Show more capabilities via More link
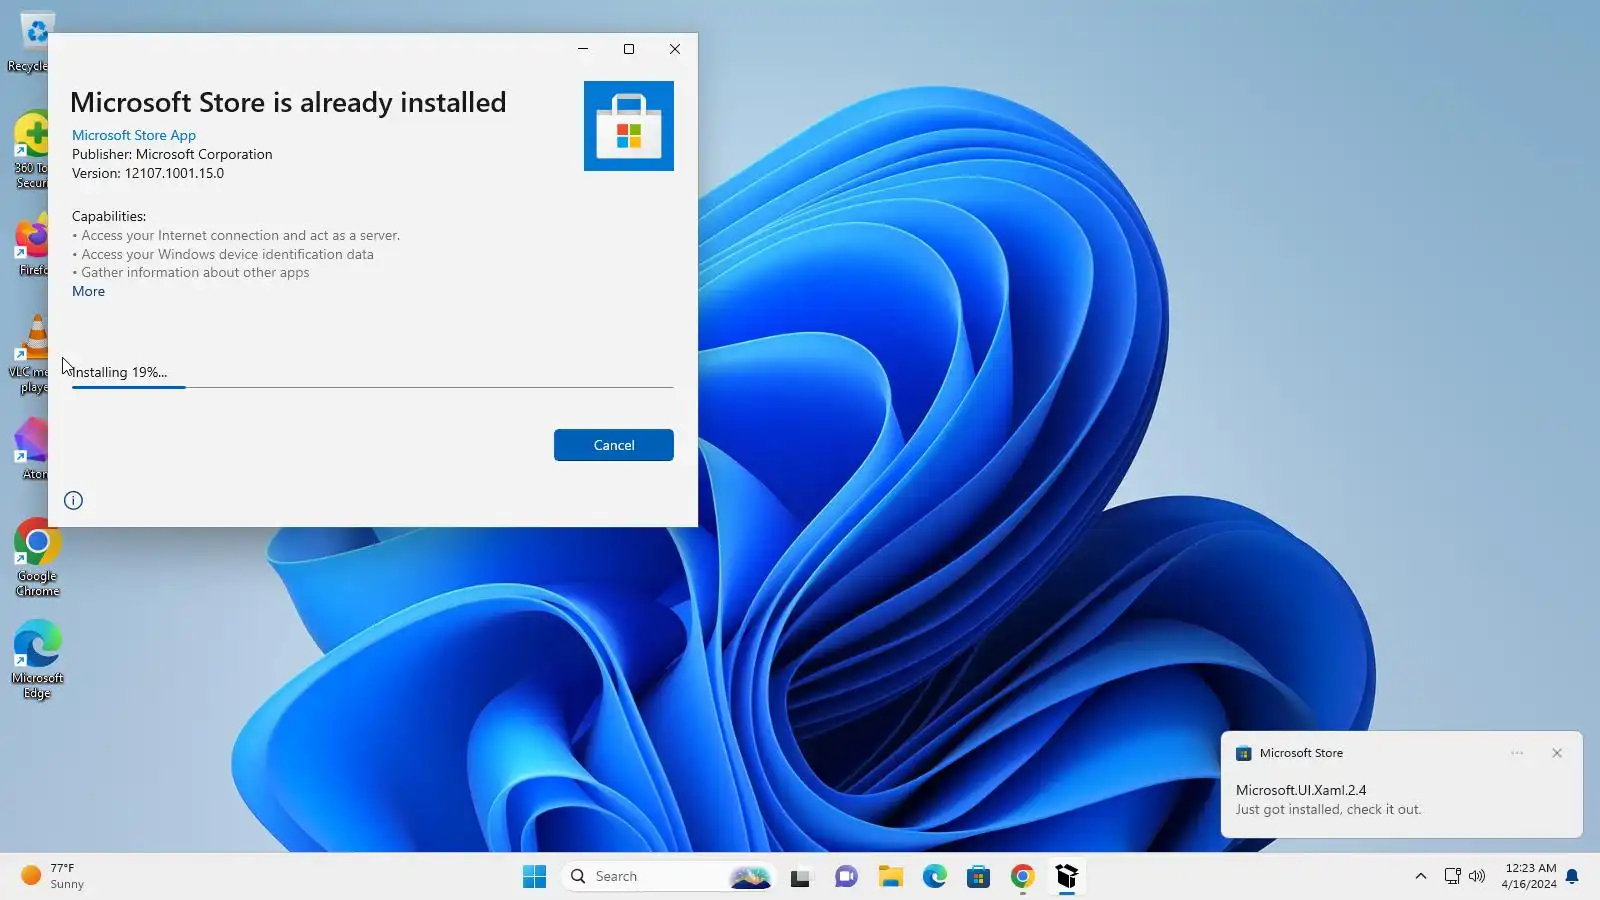1600x900 pixels. click(88, 291)
